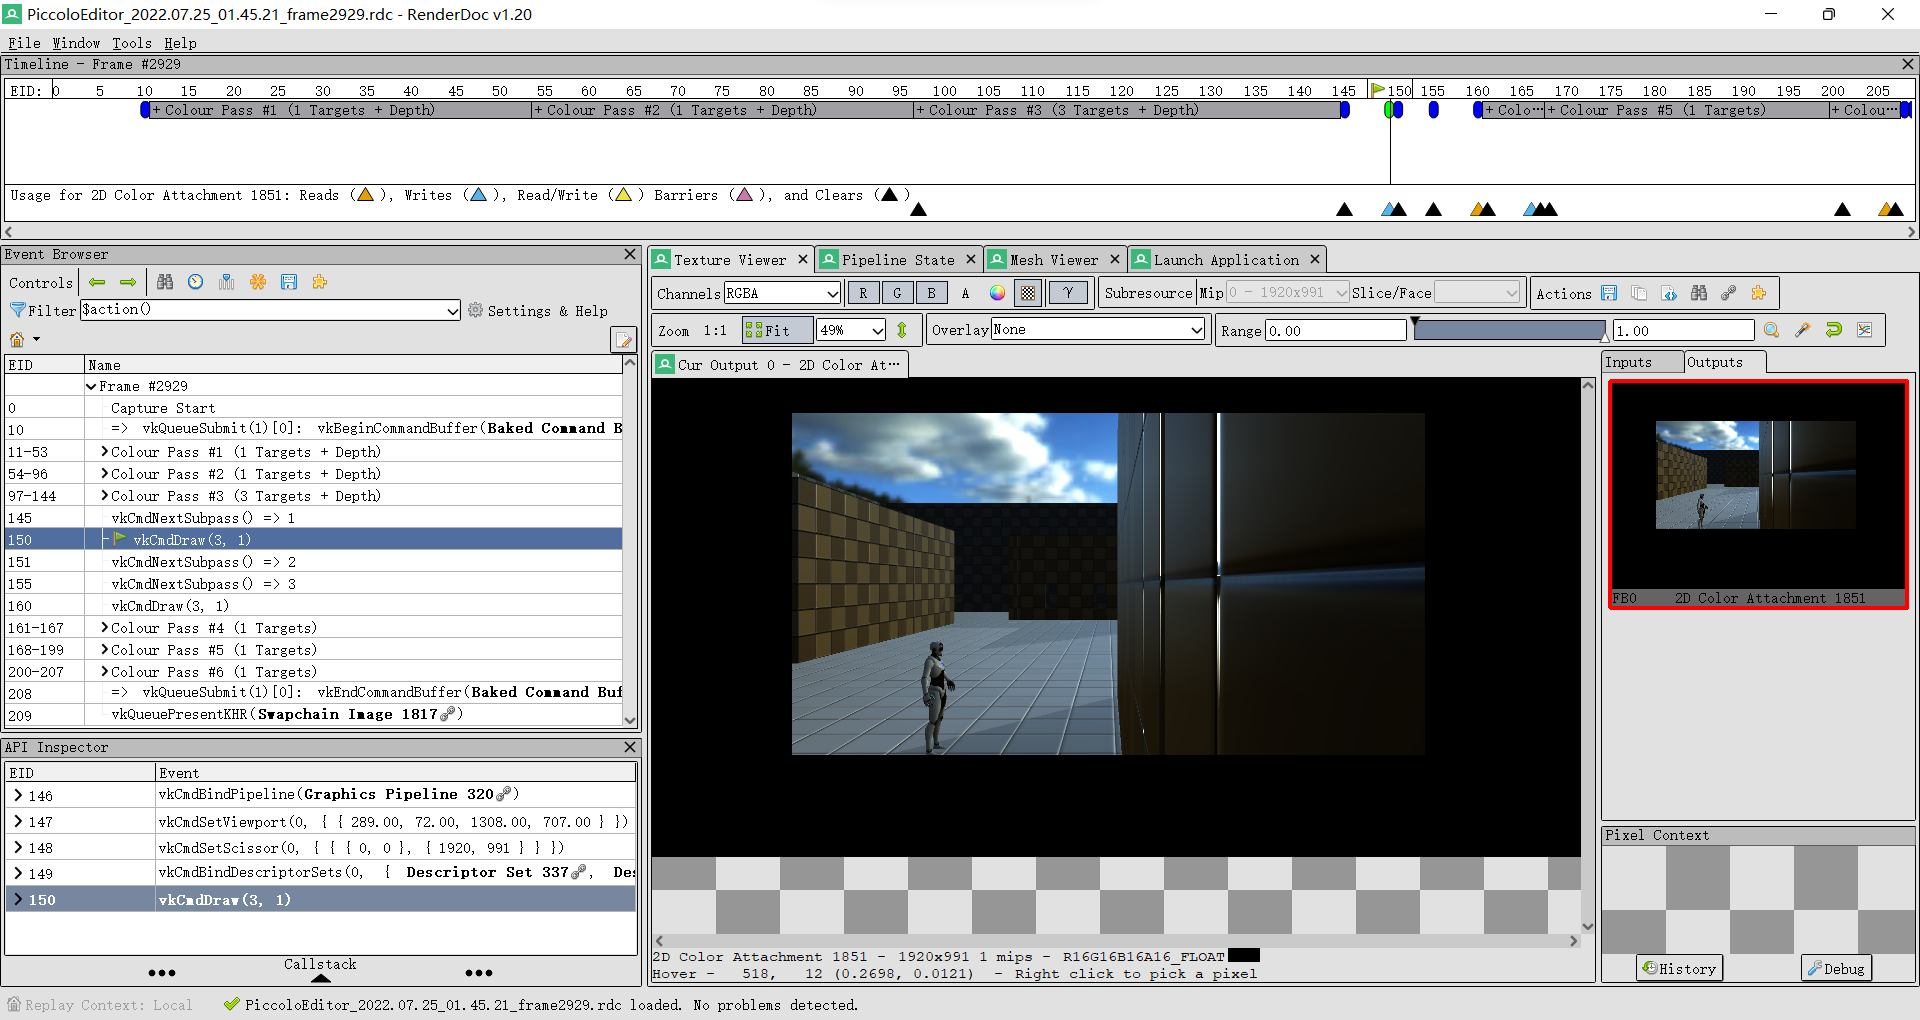Click the orange asterisk bookmark icon in Event Browser

pyautogui.click(x=258, y=282)
